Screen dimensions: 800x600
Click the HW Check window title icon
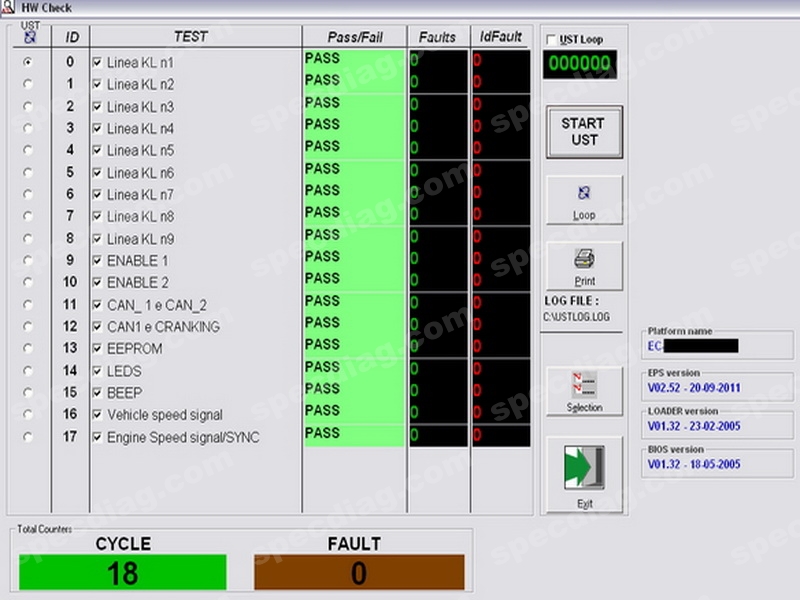click(x=8, y=8)
